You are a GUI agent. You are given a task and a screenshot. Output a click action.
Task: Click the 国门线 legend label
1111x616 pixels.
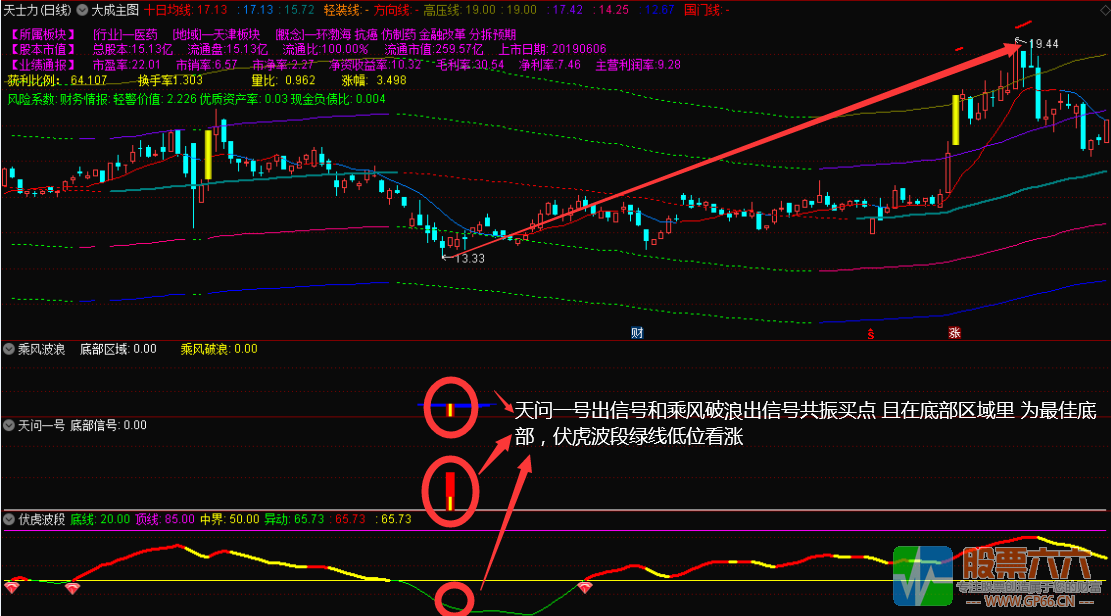[701, 10]
